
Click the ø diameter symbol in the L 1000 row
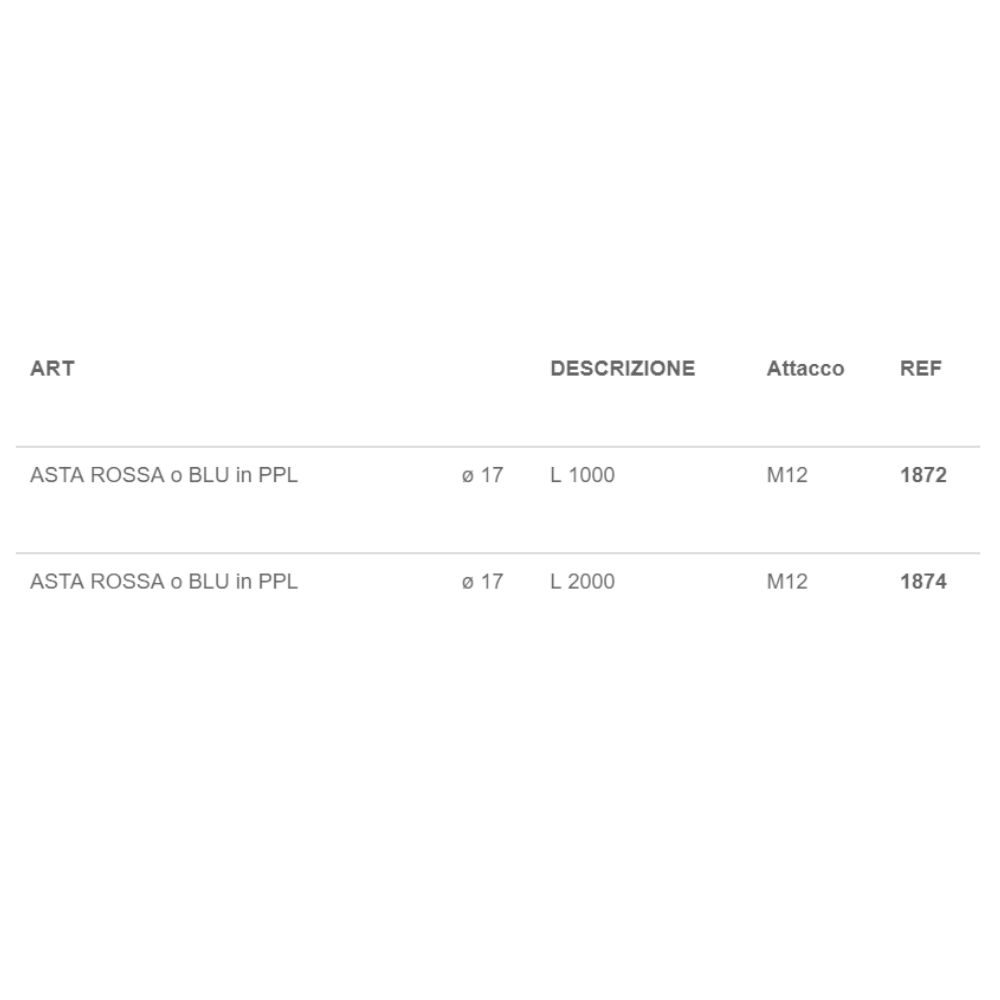[x=467, y=476]
